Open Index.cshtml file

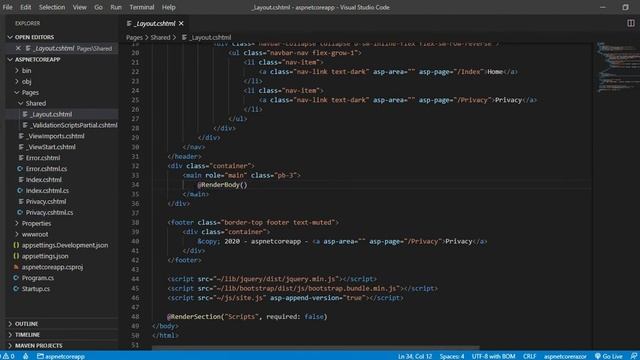coord(44,180)
